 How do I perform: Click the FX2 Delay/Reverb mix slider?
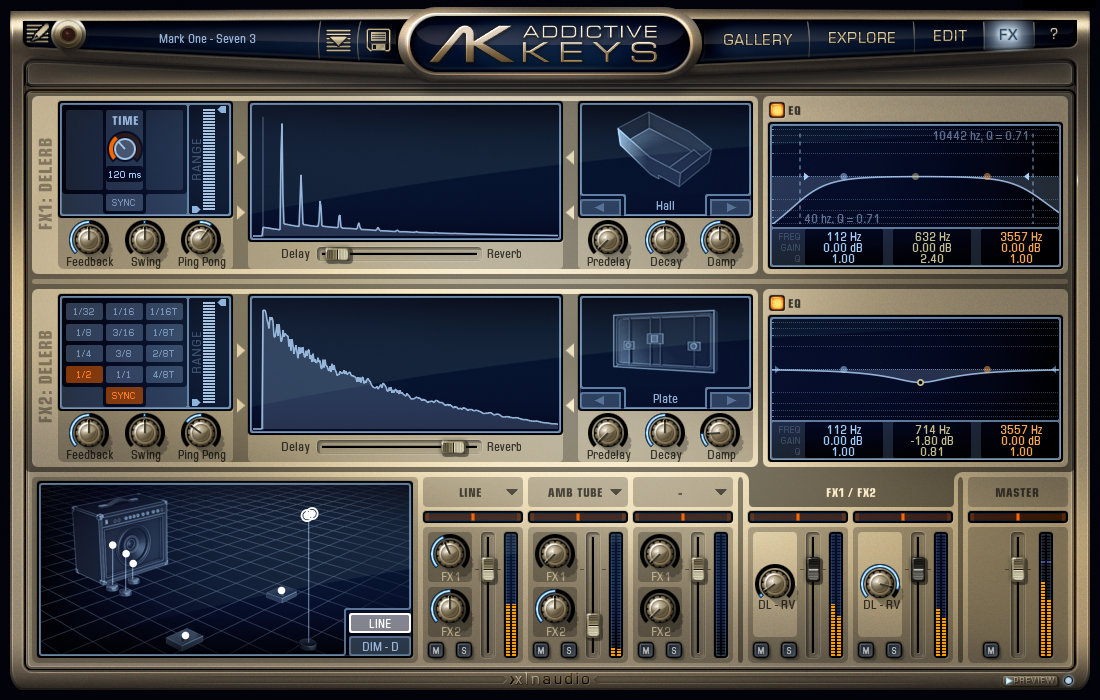454,447
